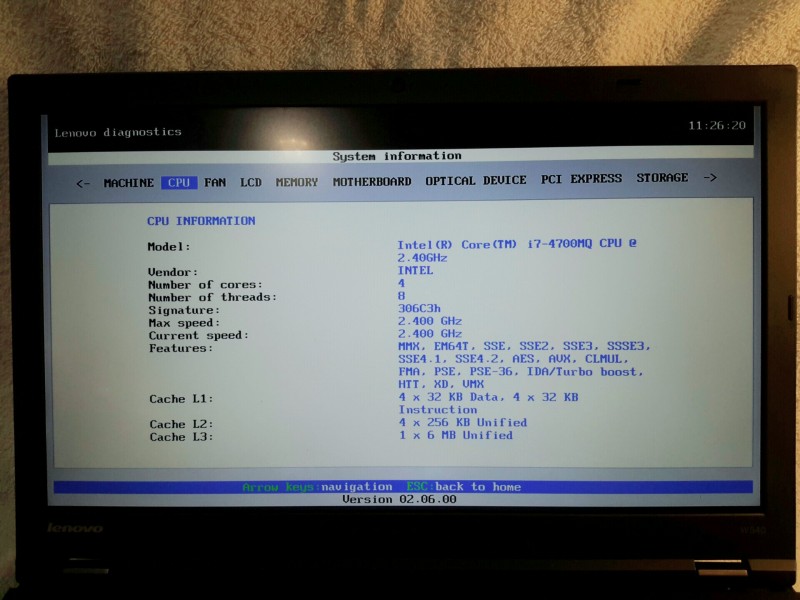The image size is (800, 600).
Task: Click the signature value 306C3h
Action: tap(419, 308)
